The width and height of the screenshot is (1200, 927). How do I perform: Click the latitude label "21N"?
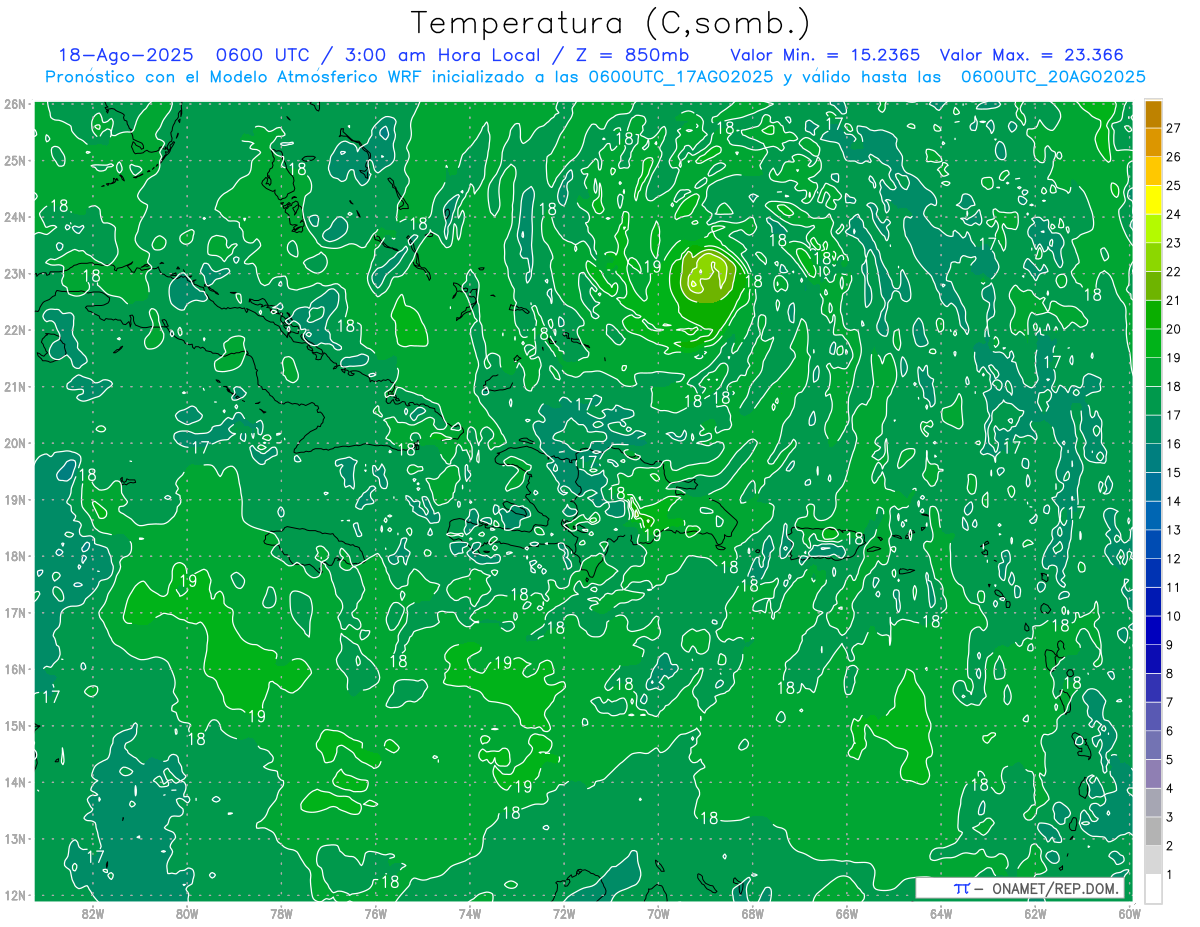coord(15,387)
